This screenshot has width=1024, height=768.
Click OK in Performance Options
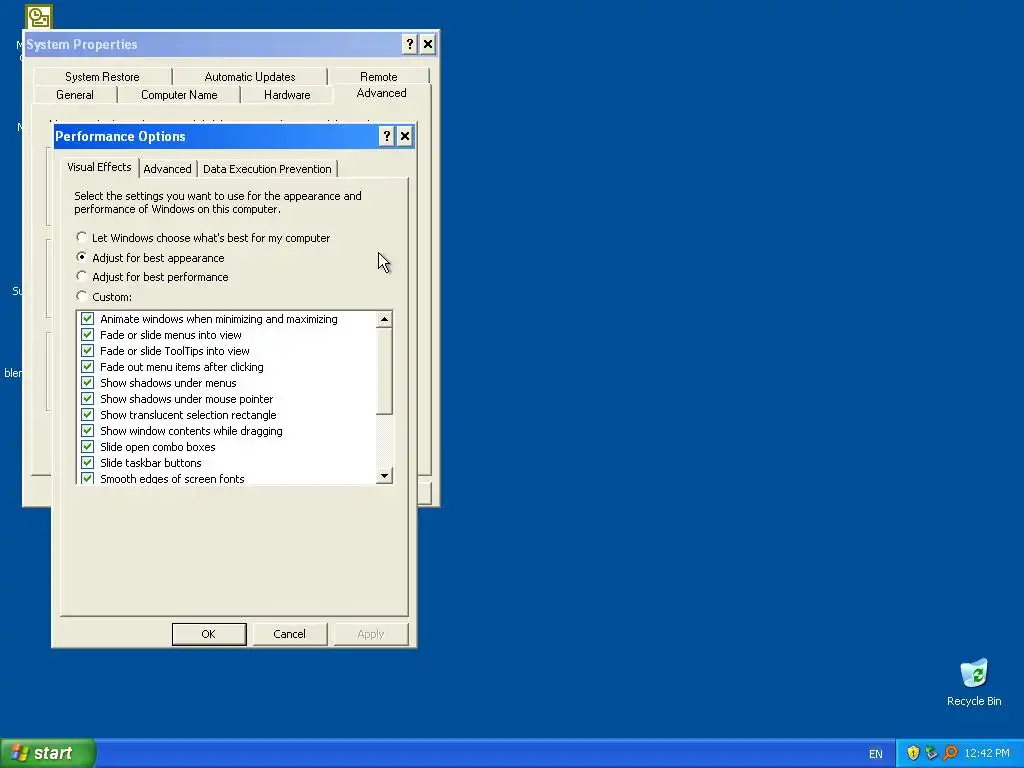pos(209,633)
